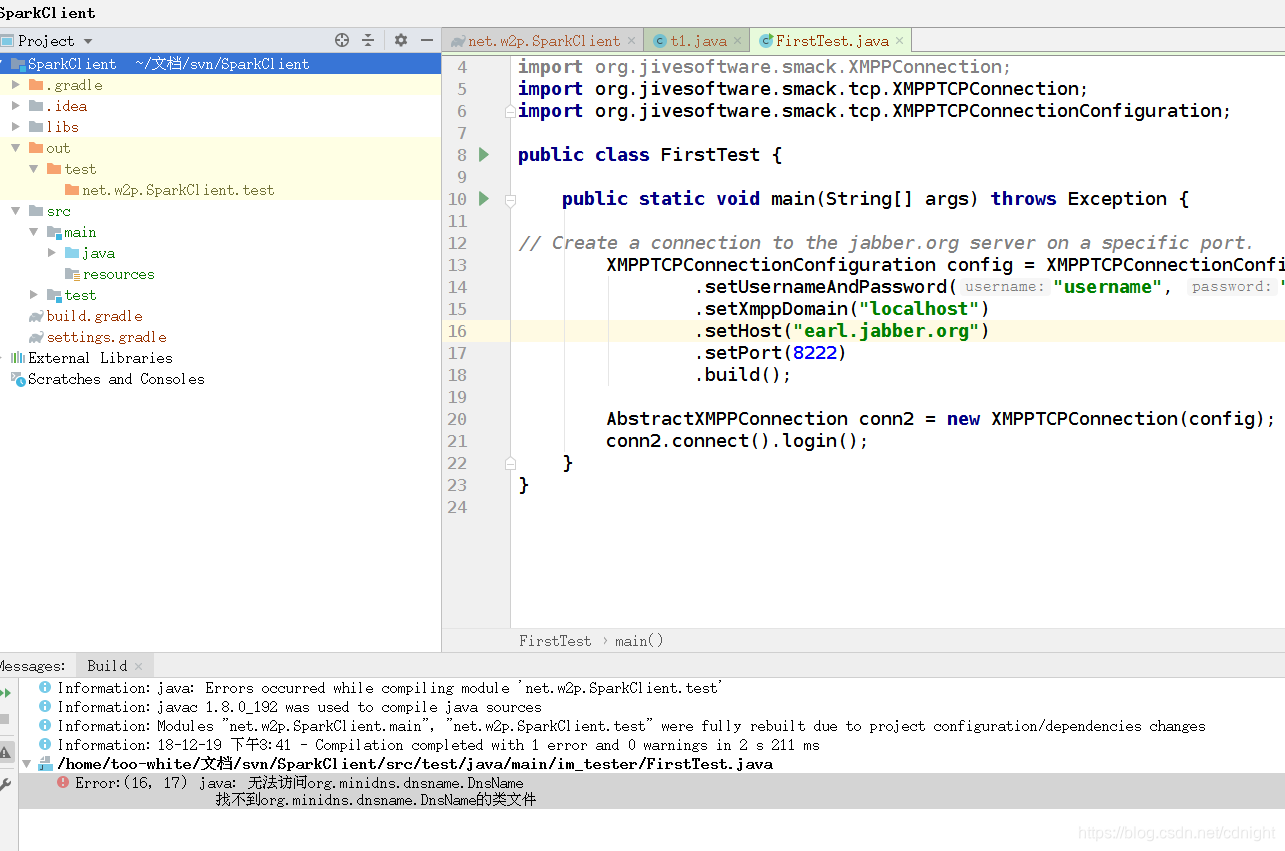
Task: Open Project panel settings gear
Action: pos(401,40)
